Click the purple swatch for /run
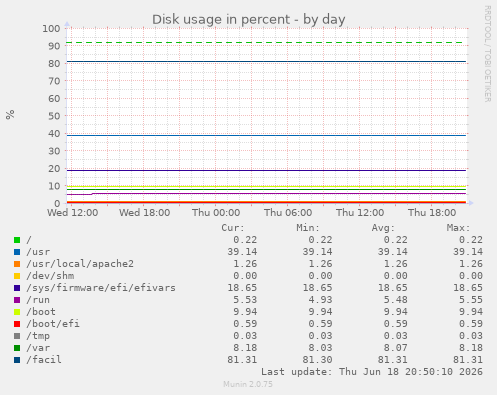 [17, 300]
